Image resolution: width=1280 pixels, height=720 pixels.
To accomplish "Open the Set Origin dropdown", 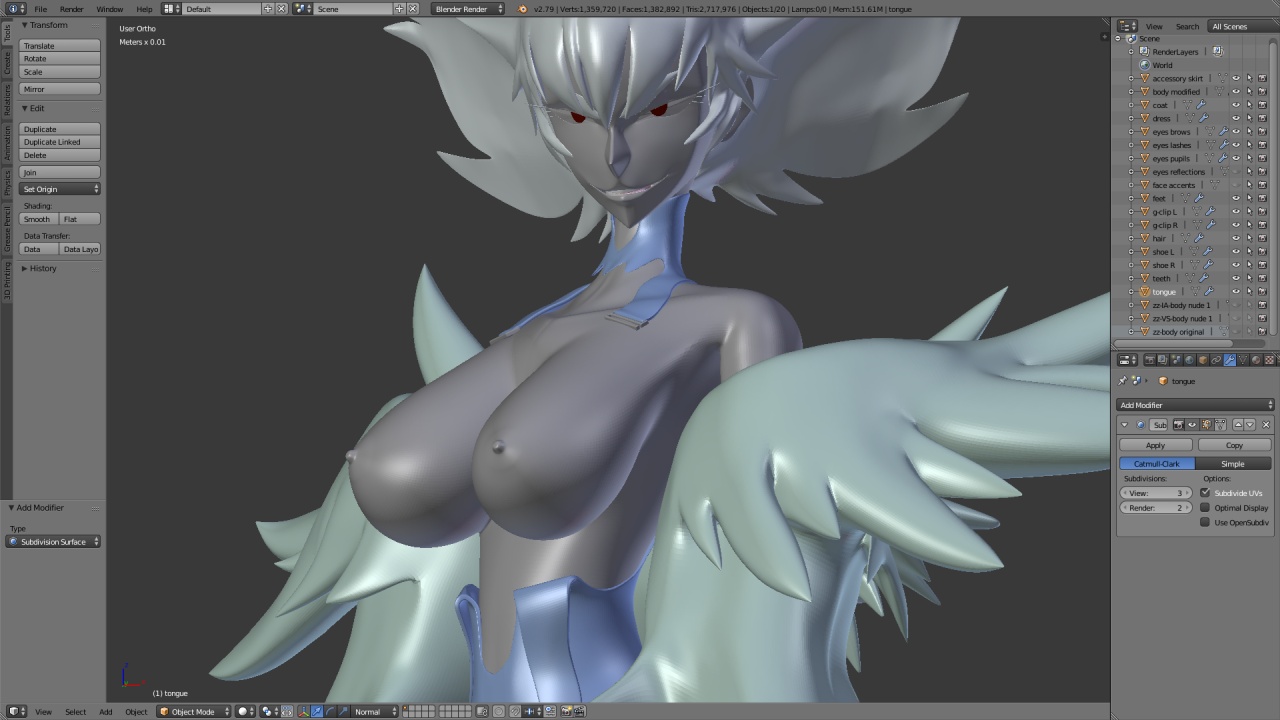I will (x=61, y=189).
